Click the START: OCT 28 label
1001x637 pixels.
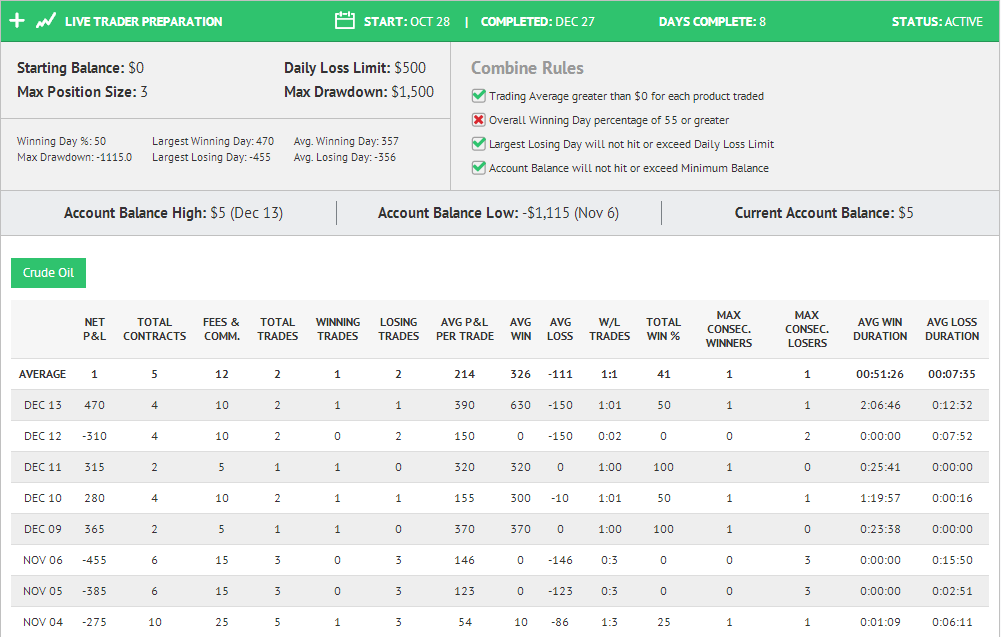click(407, 22)
